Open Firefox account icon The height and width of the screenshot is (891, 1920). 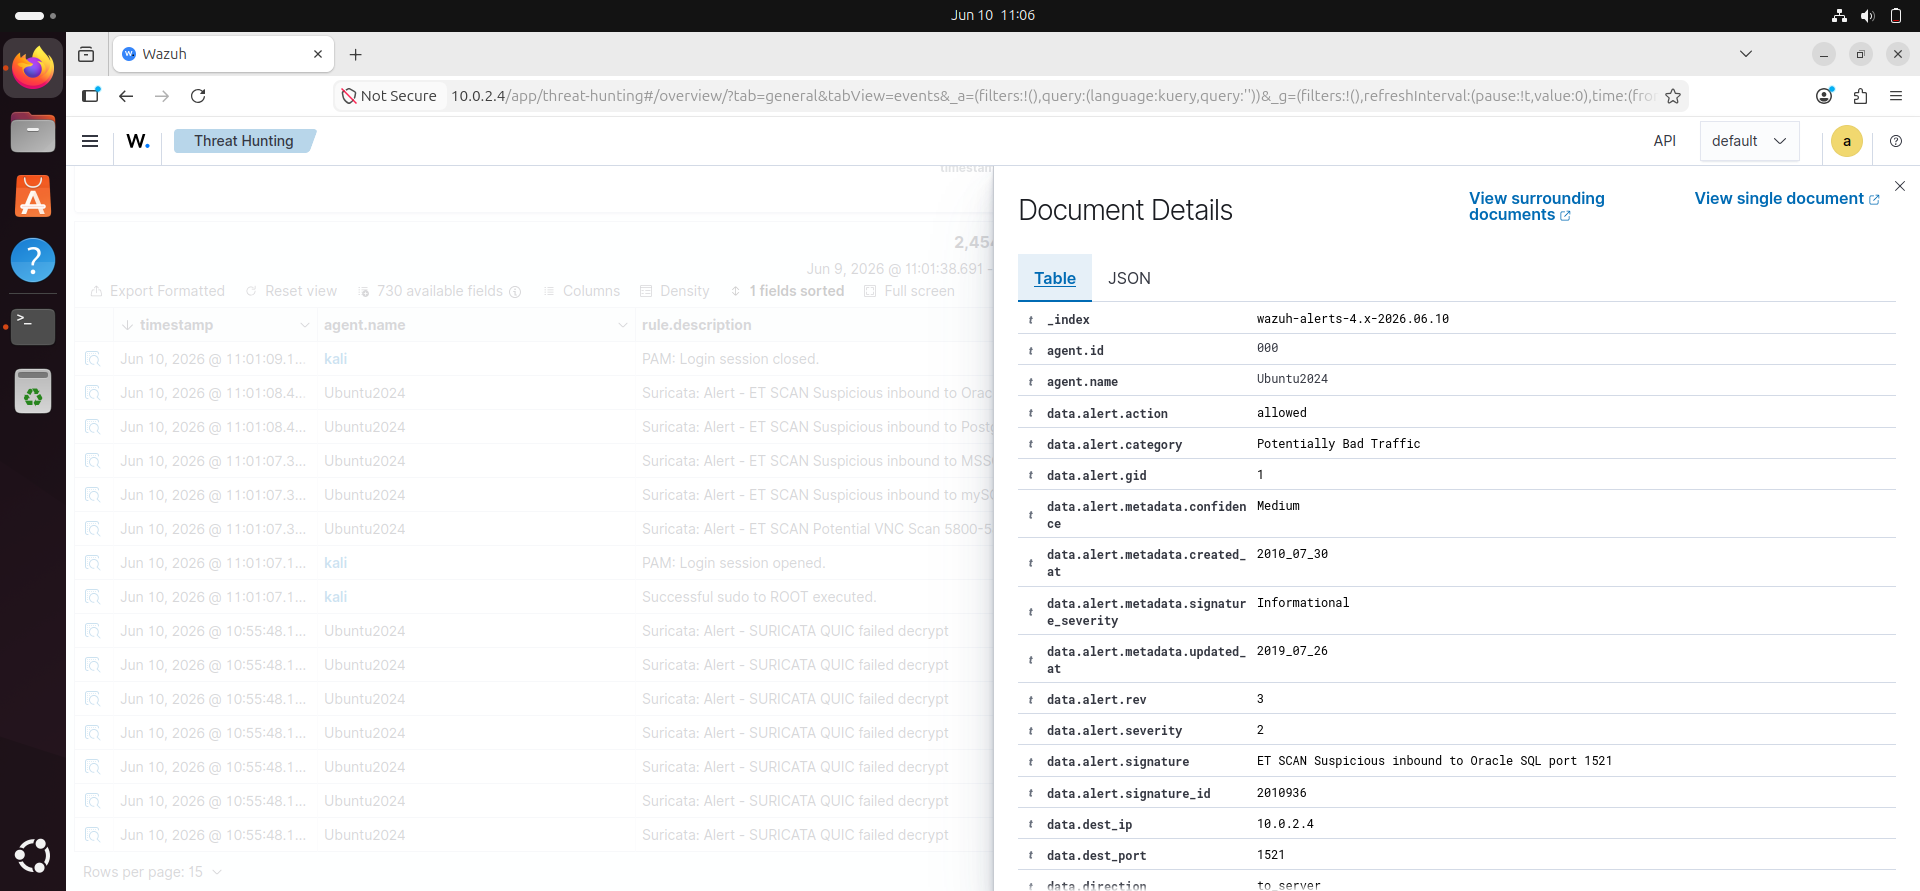pyautogui.click(x=1824, y=96)
